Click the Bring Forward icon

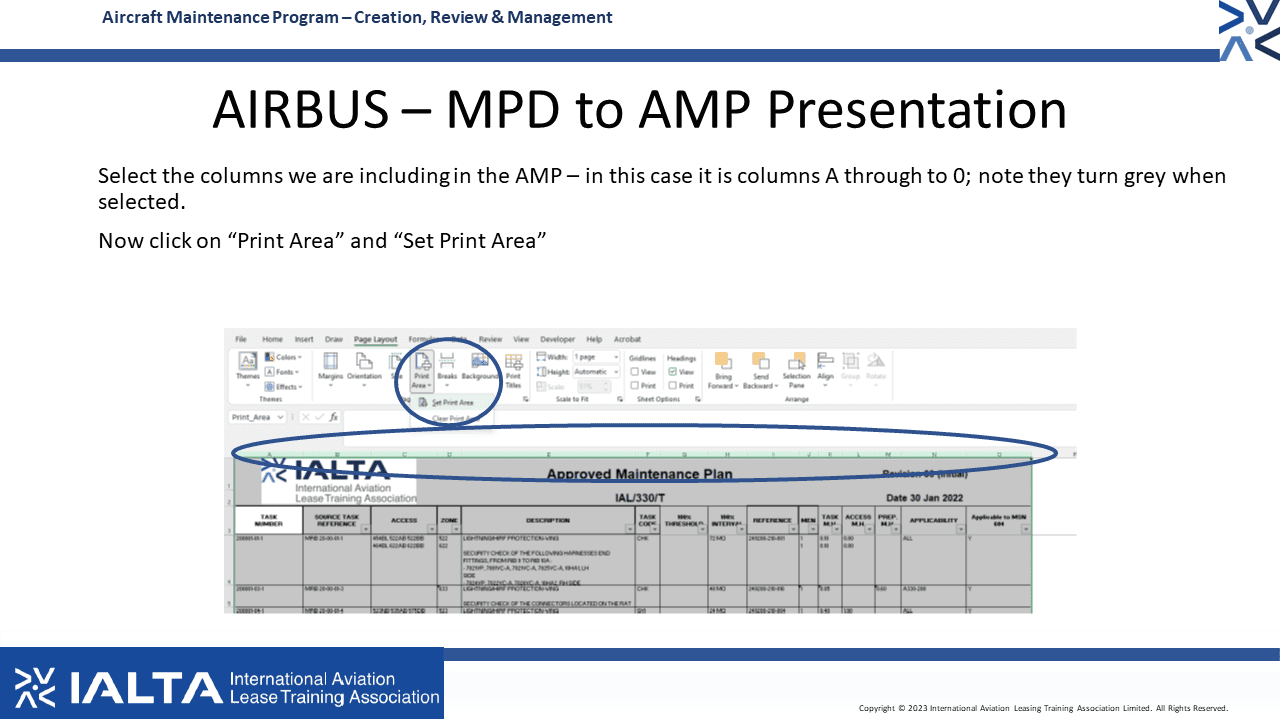723,360
